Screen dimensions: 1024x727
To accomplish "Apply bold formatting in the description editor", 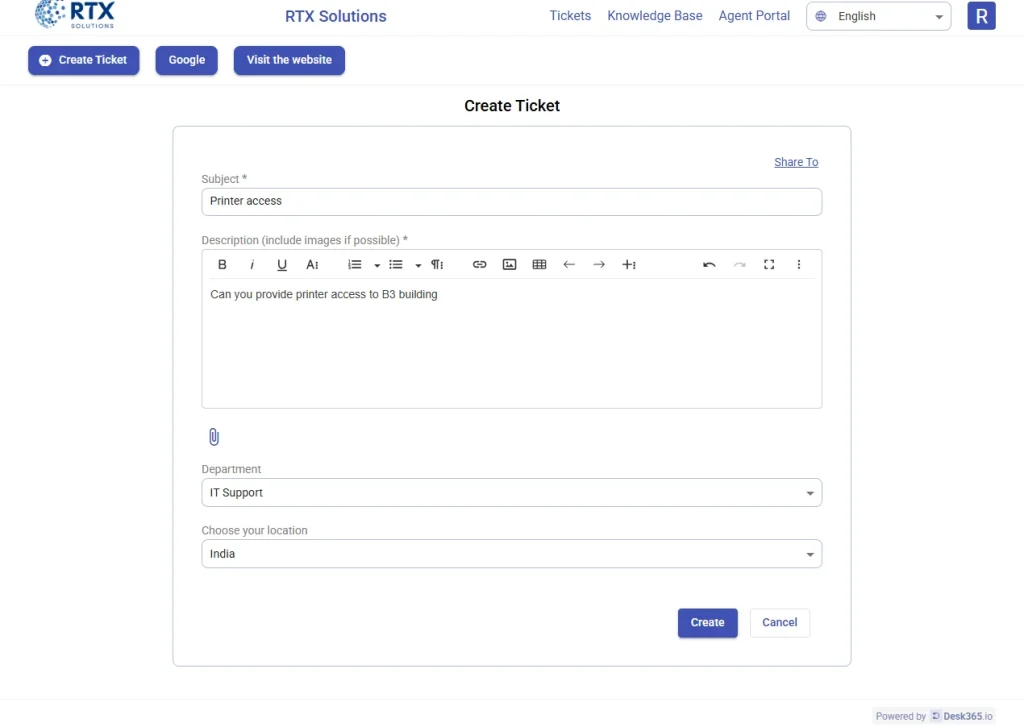I will 222,264.
